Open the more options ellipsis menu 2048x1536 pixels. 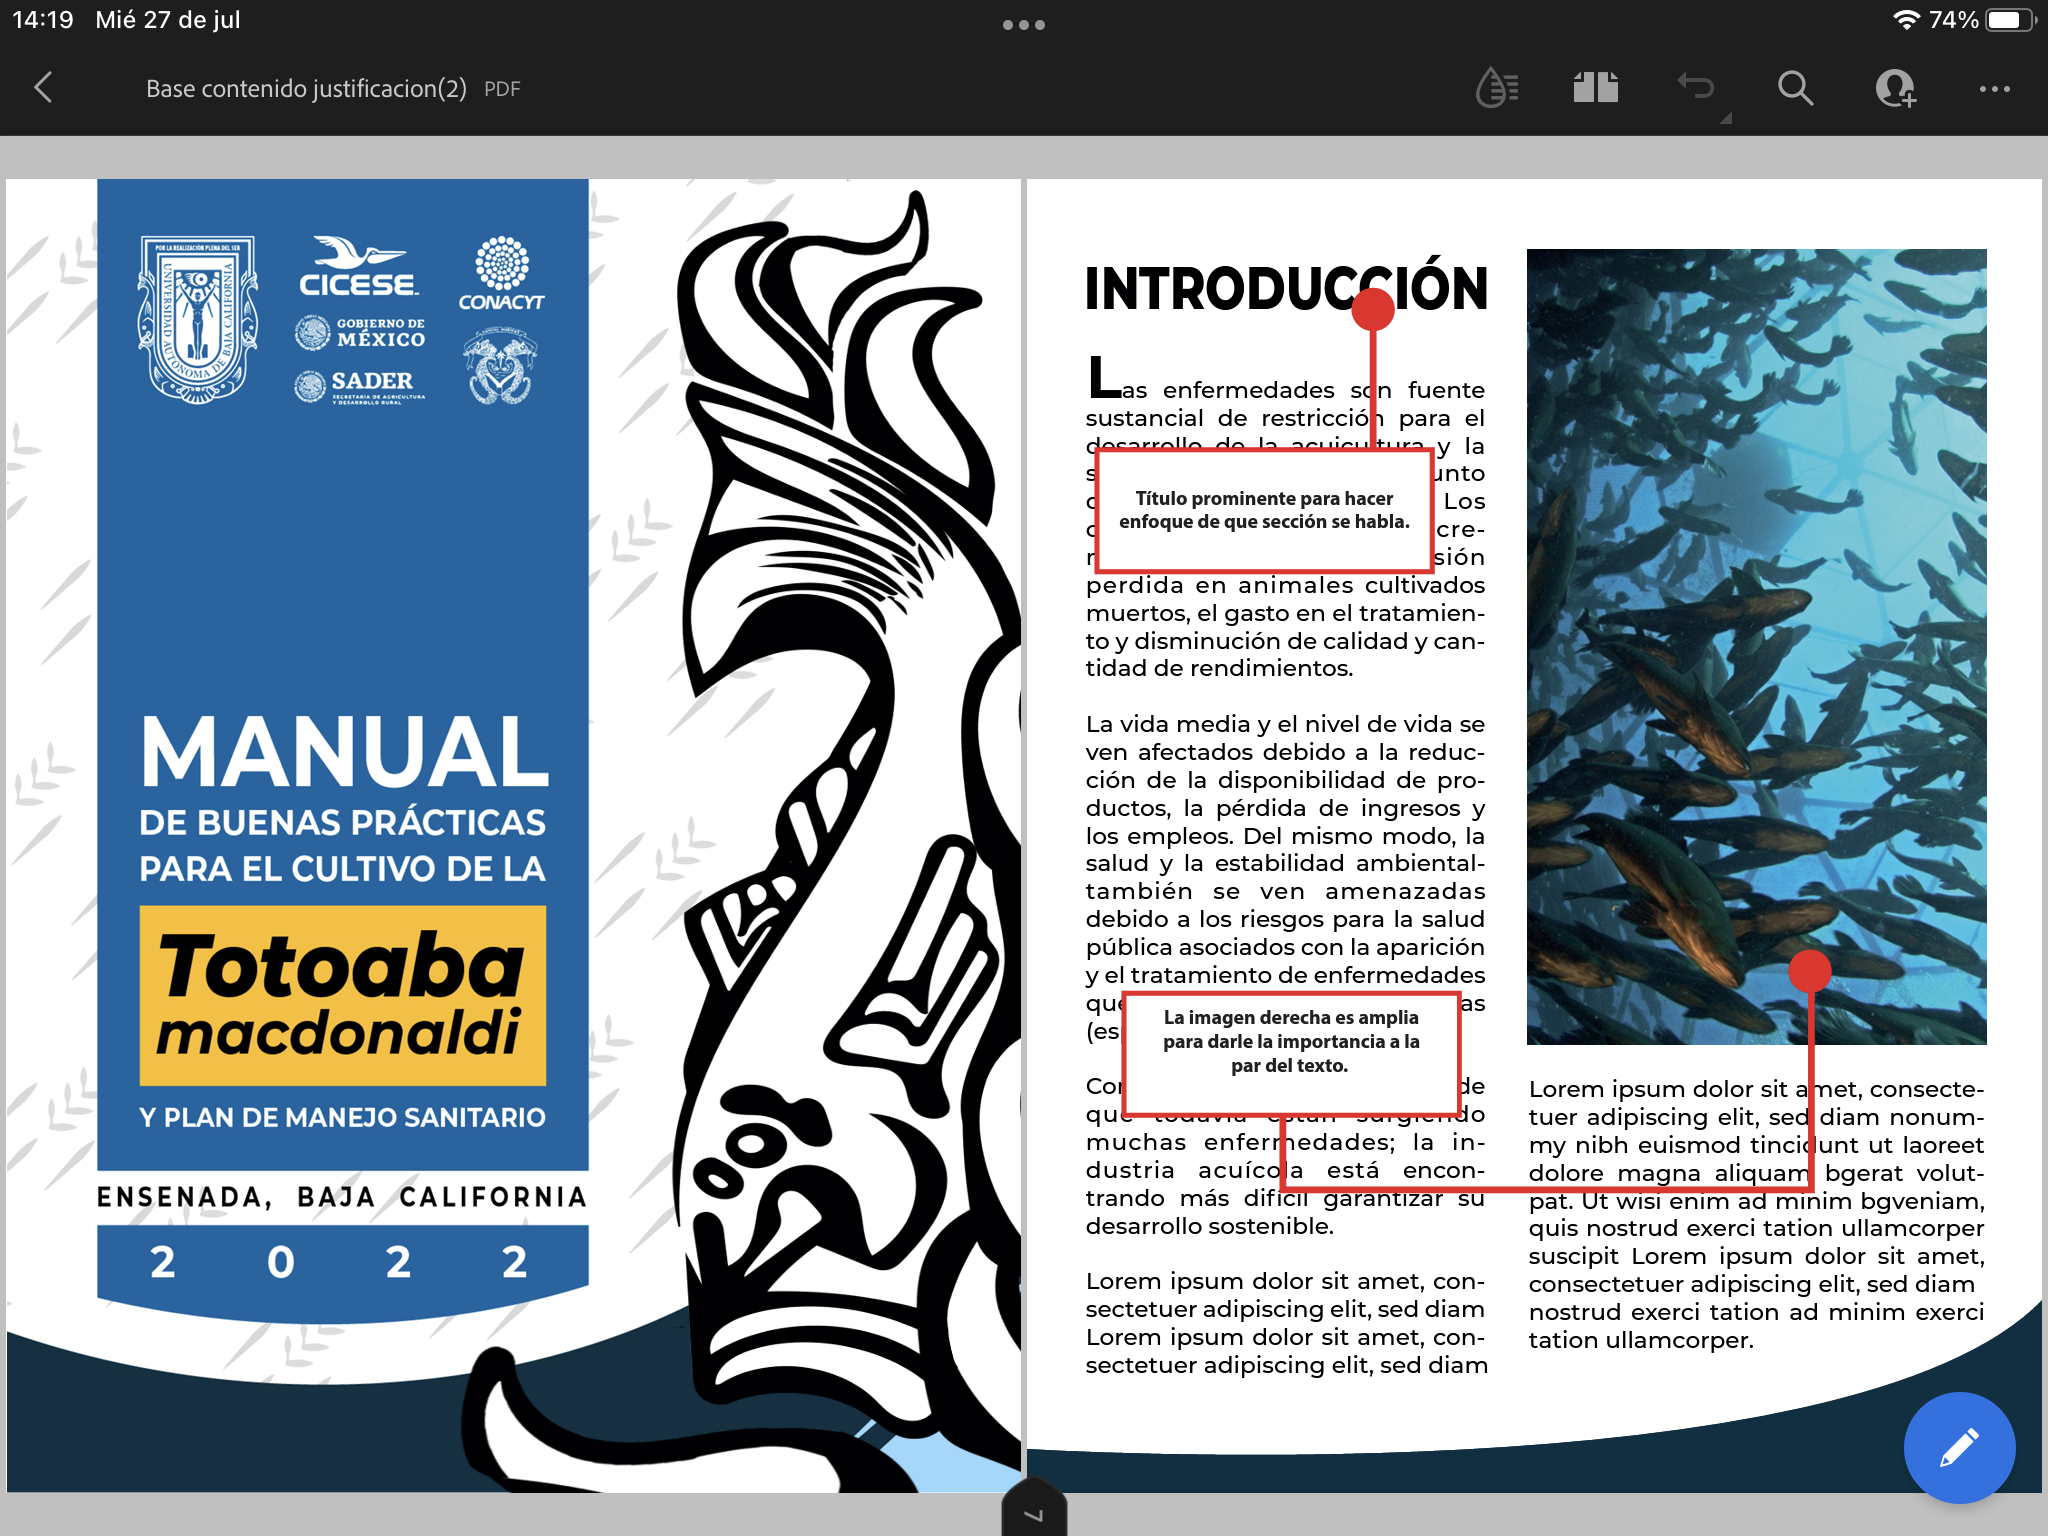pyautogui.click(x=1995, y=89)
